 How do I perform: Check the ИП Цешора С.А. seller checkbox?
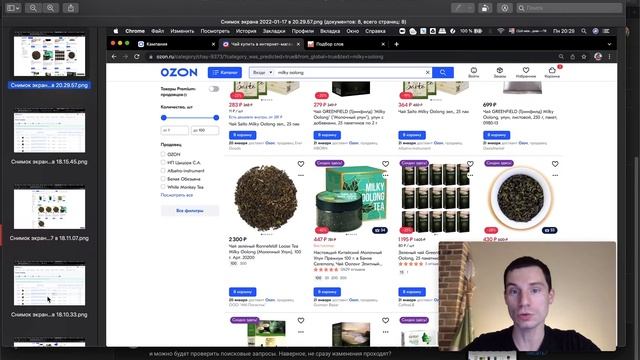(163, 162)
